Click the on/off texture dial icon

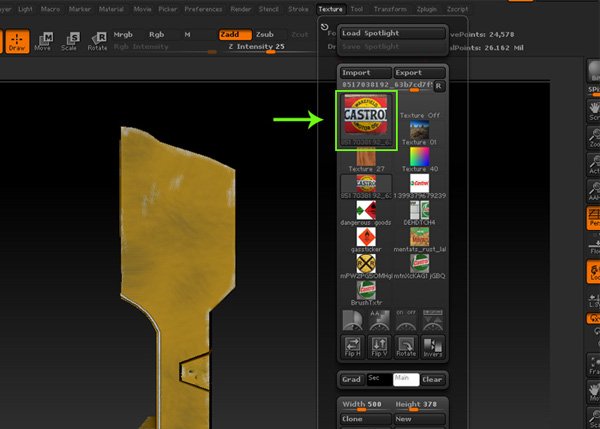tap(406, 320)
